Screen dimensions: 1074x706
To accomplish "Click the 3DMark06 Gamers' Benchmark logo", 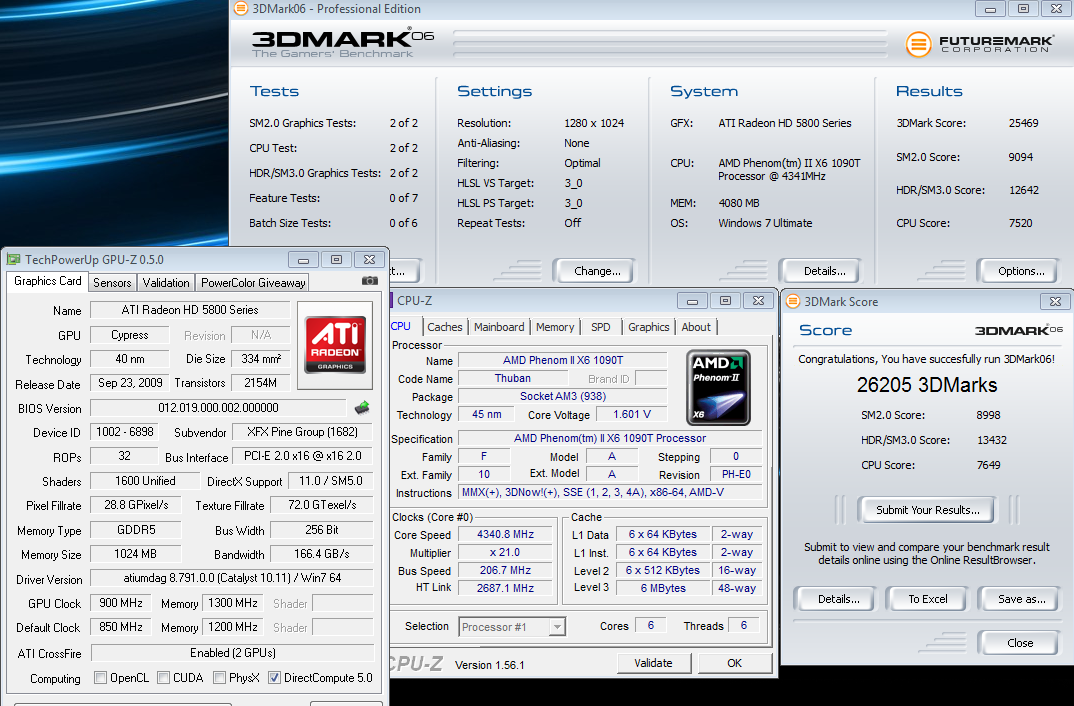I will [342, 43].
